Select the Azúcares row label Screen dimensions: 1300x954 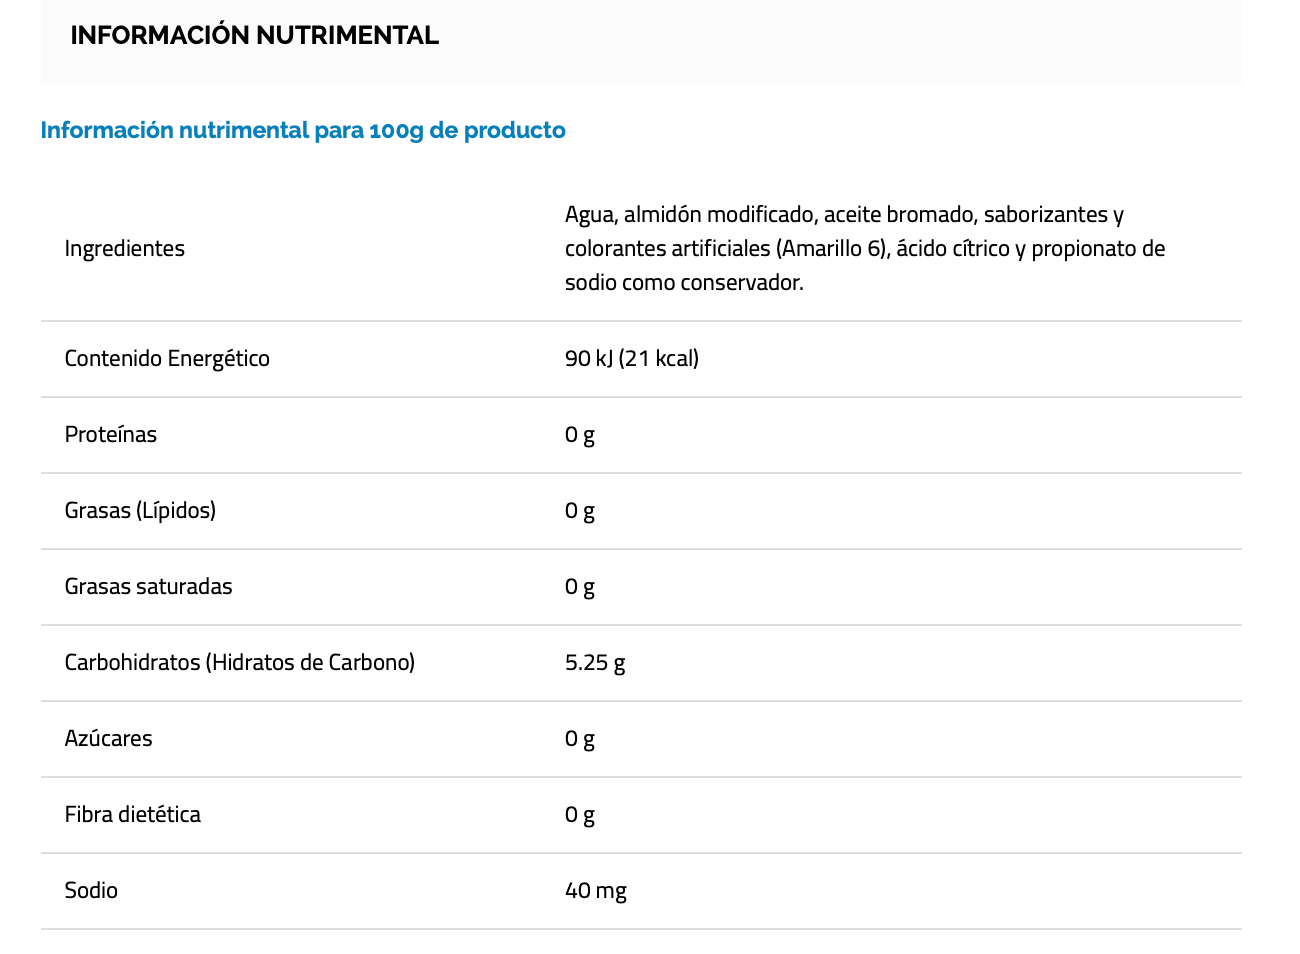pos(109,739)
